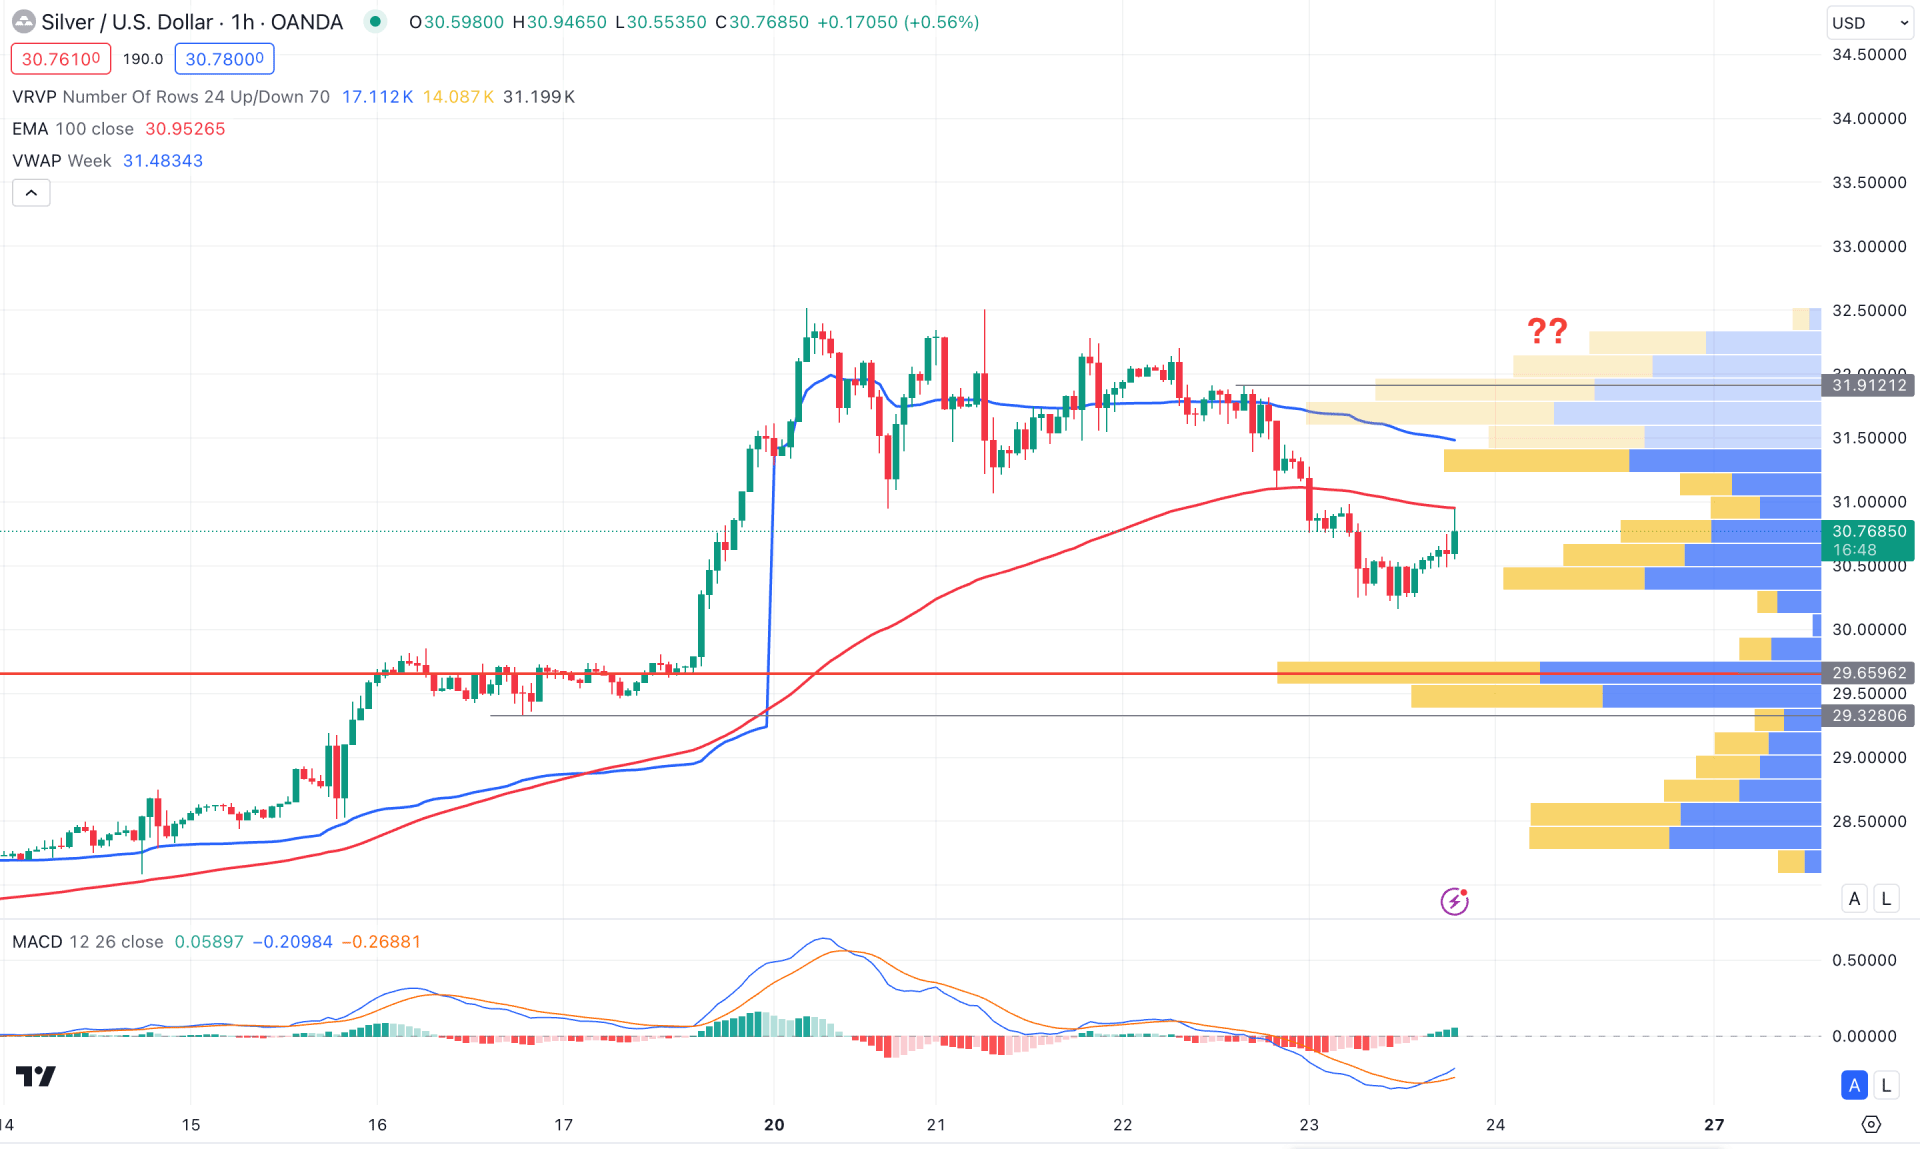Viewport: 1920px width, 1149px height.
Task: Open the USD currency dropdown
Action: (1869, 22)
